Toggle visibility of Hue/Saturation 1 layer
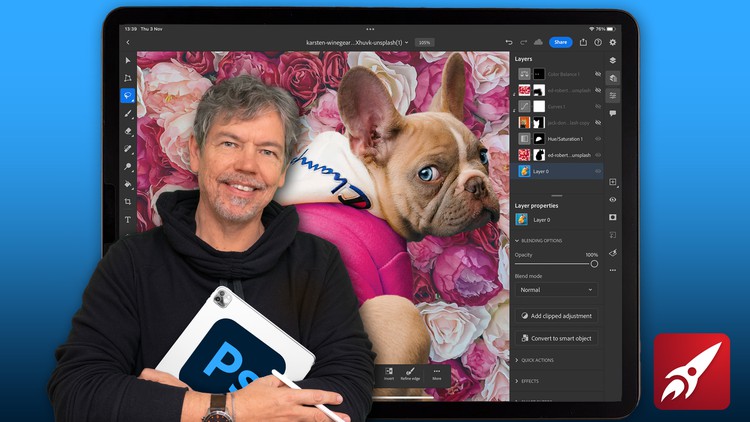Screen dimensions: 750x422 pyautogui.click(x=598, y=139)
